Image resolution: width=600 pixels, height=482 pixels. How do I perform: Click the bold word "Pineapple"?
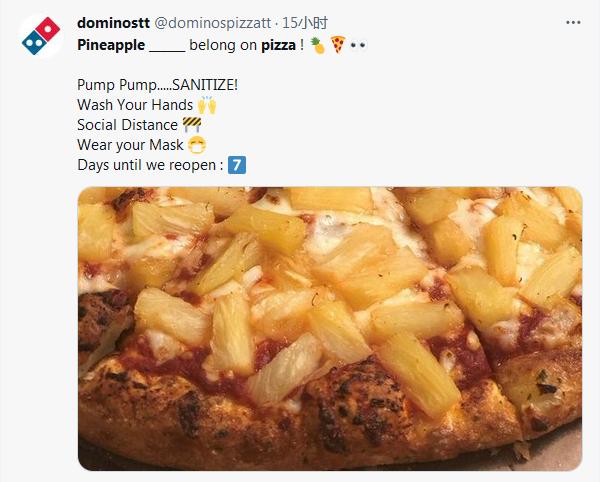(110, 45)
